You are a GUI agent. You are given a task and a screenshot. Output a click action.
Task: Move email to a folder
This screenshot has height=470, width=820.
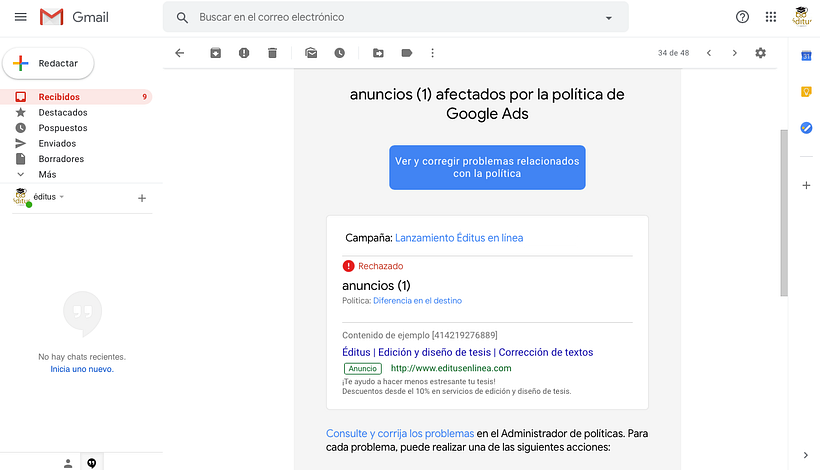[x=378, y=53]
